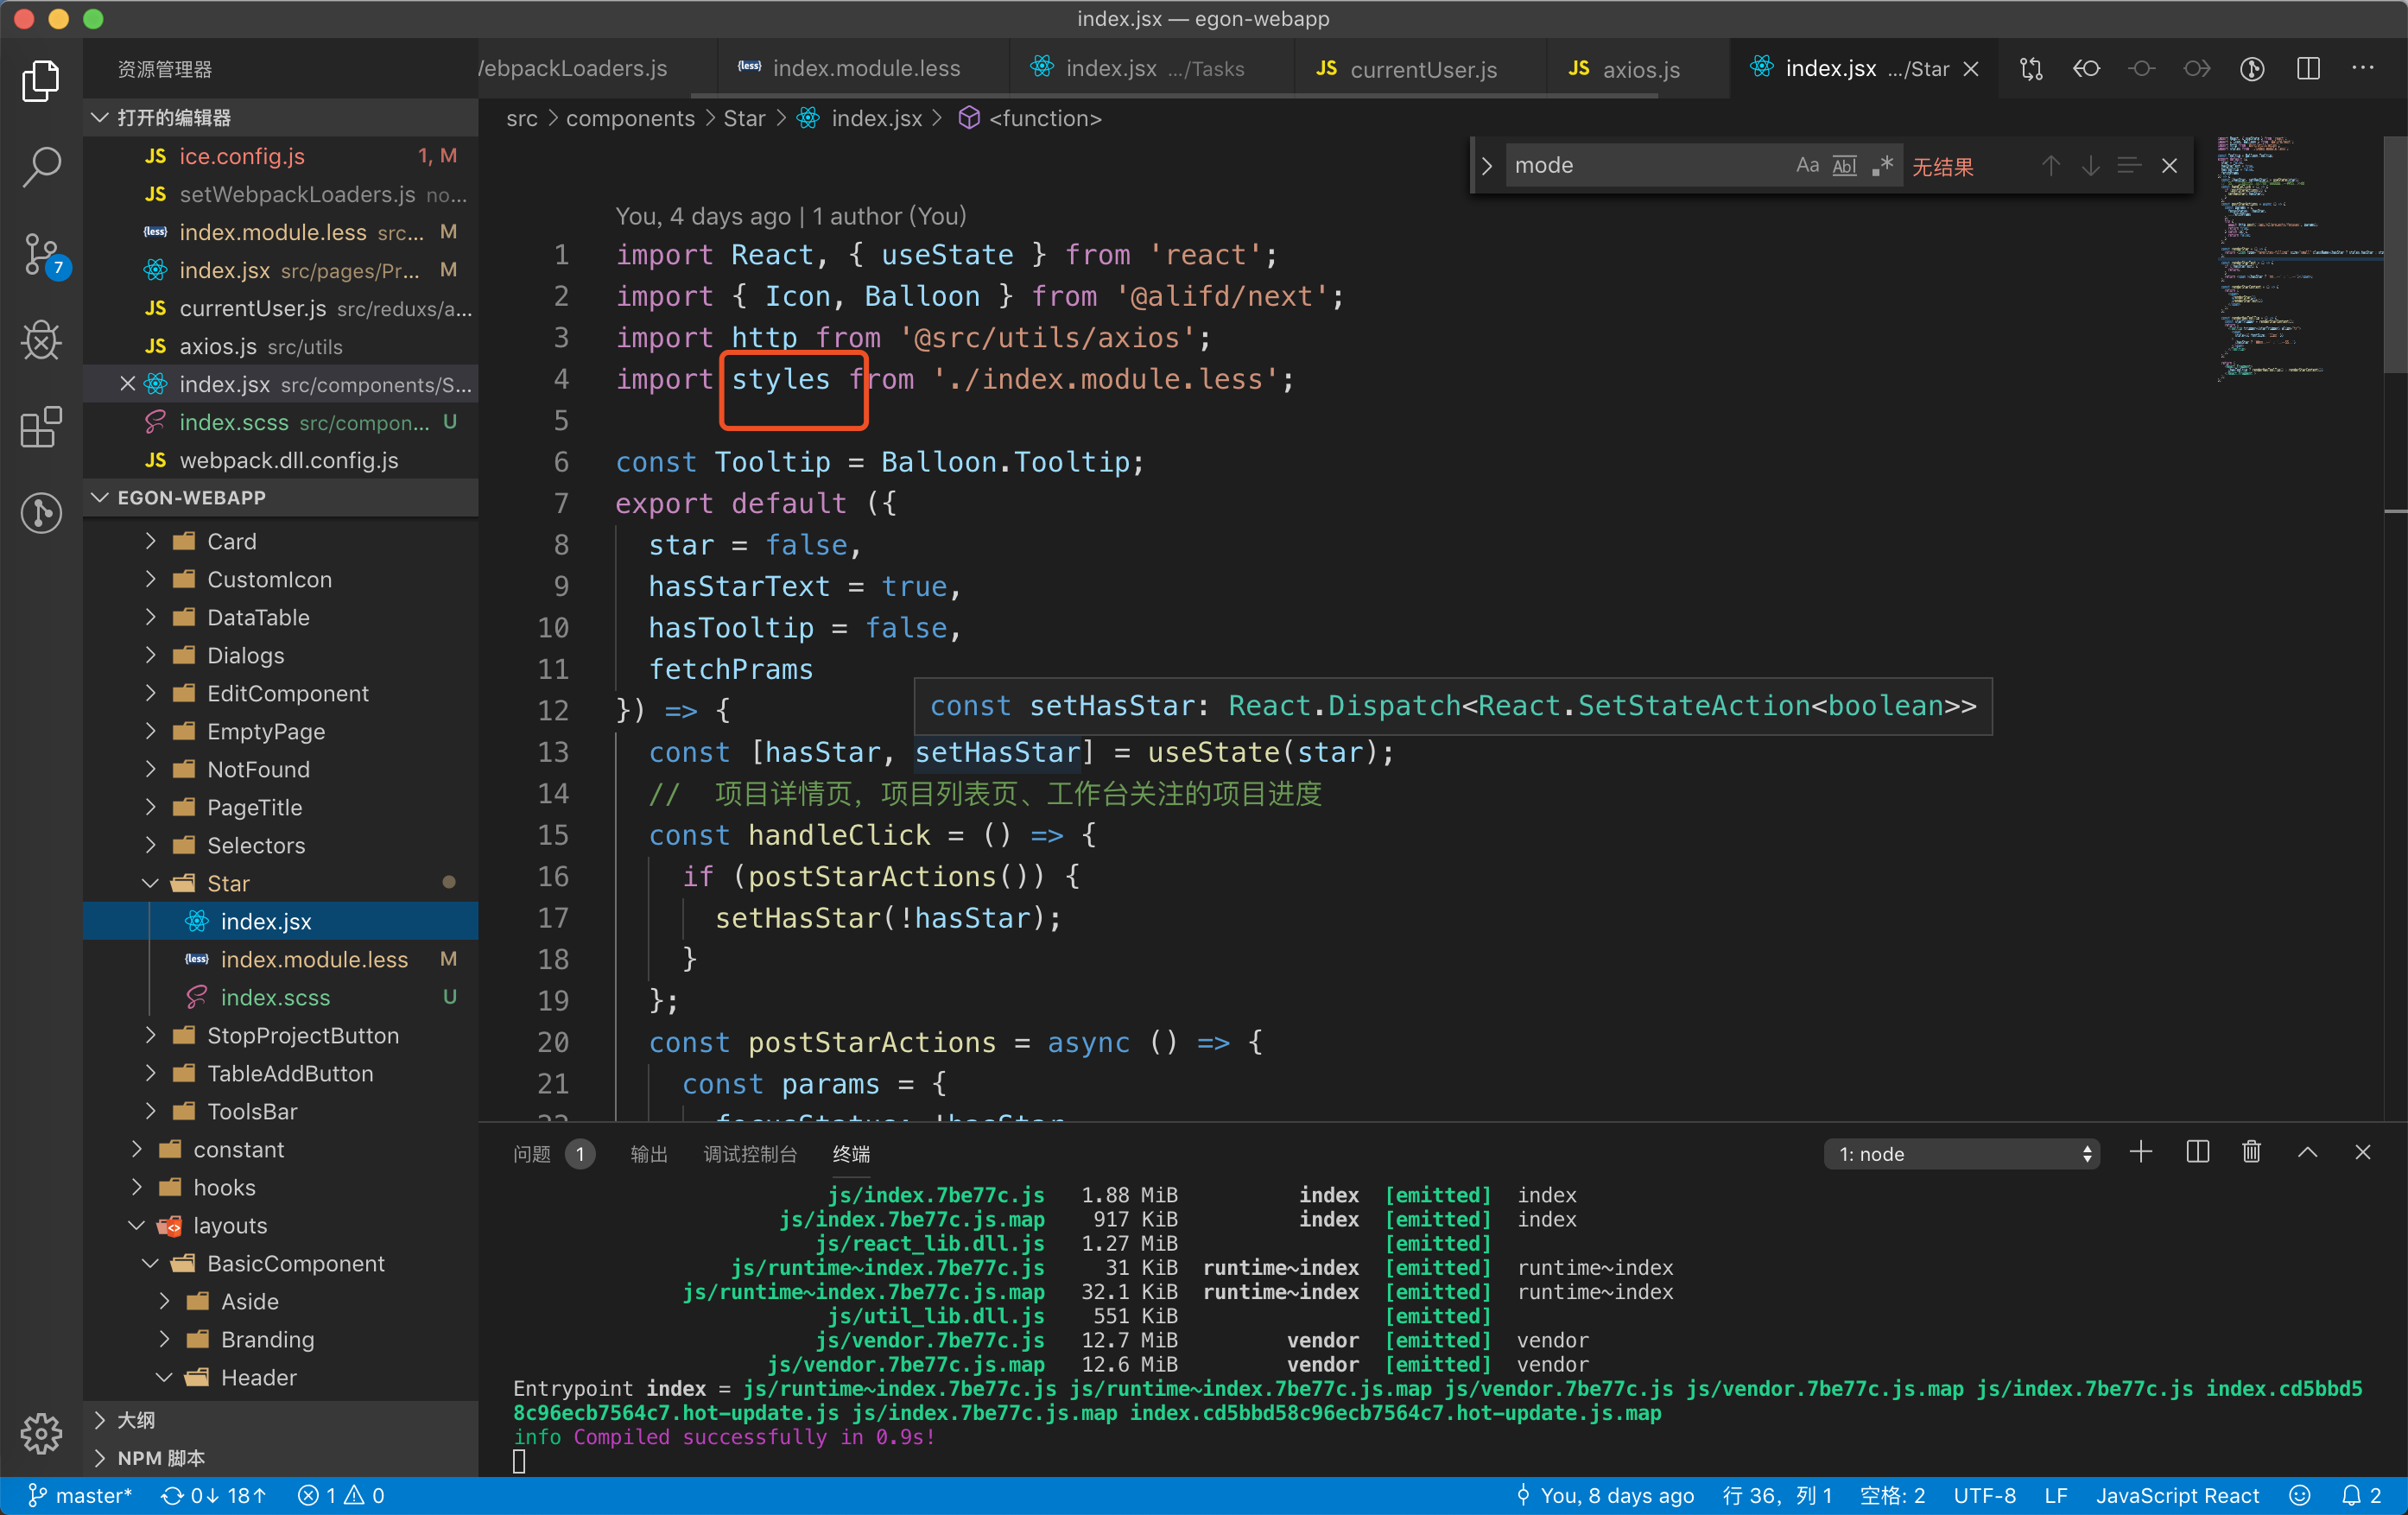Add a new terminal with the plus icon
The height and width of the screenshot is (1515, 2408).
tap(2141, 1152)
